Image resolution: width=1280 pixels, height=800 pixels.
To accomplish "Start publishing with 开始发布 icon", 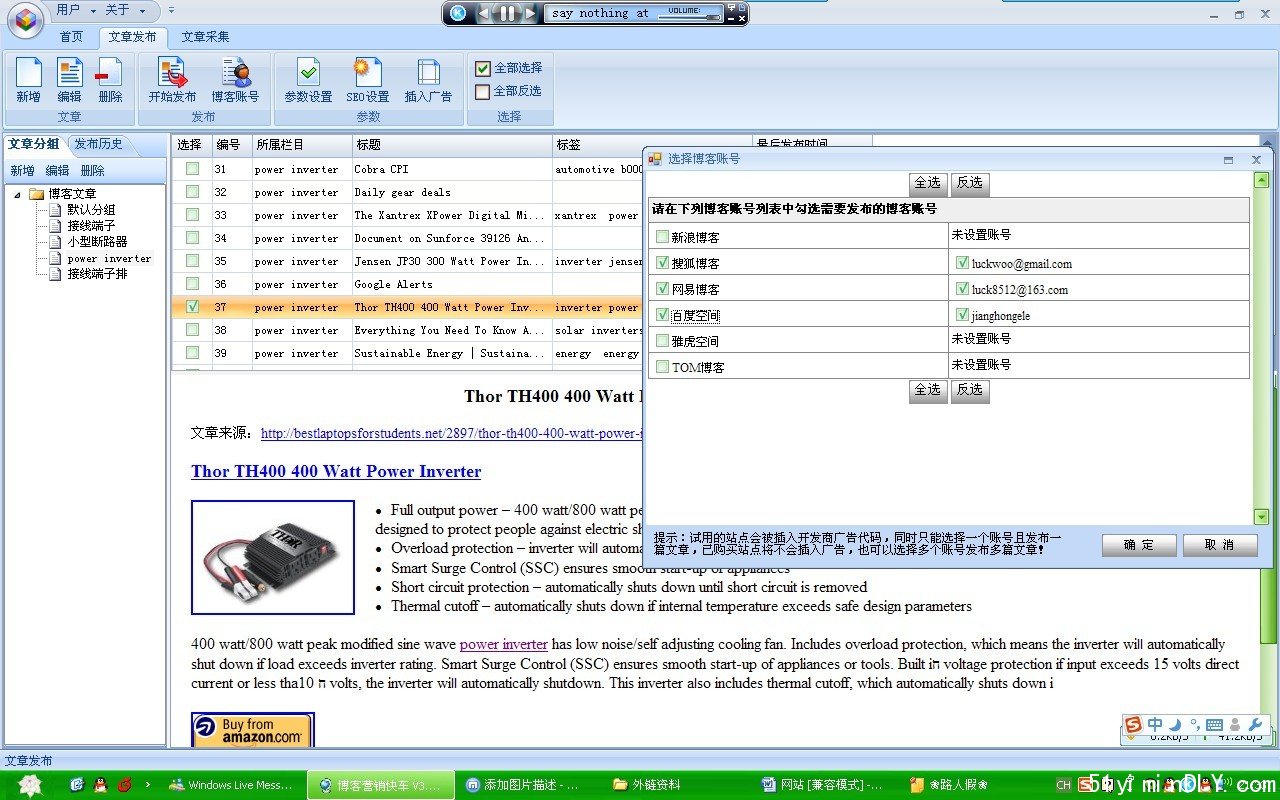I will 172,80.
